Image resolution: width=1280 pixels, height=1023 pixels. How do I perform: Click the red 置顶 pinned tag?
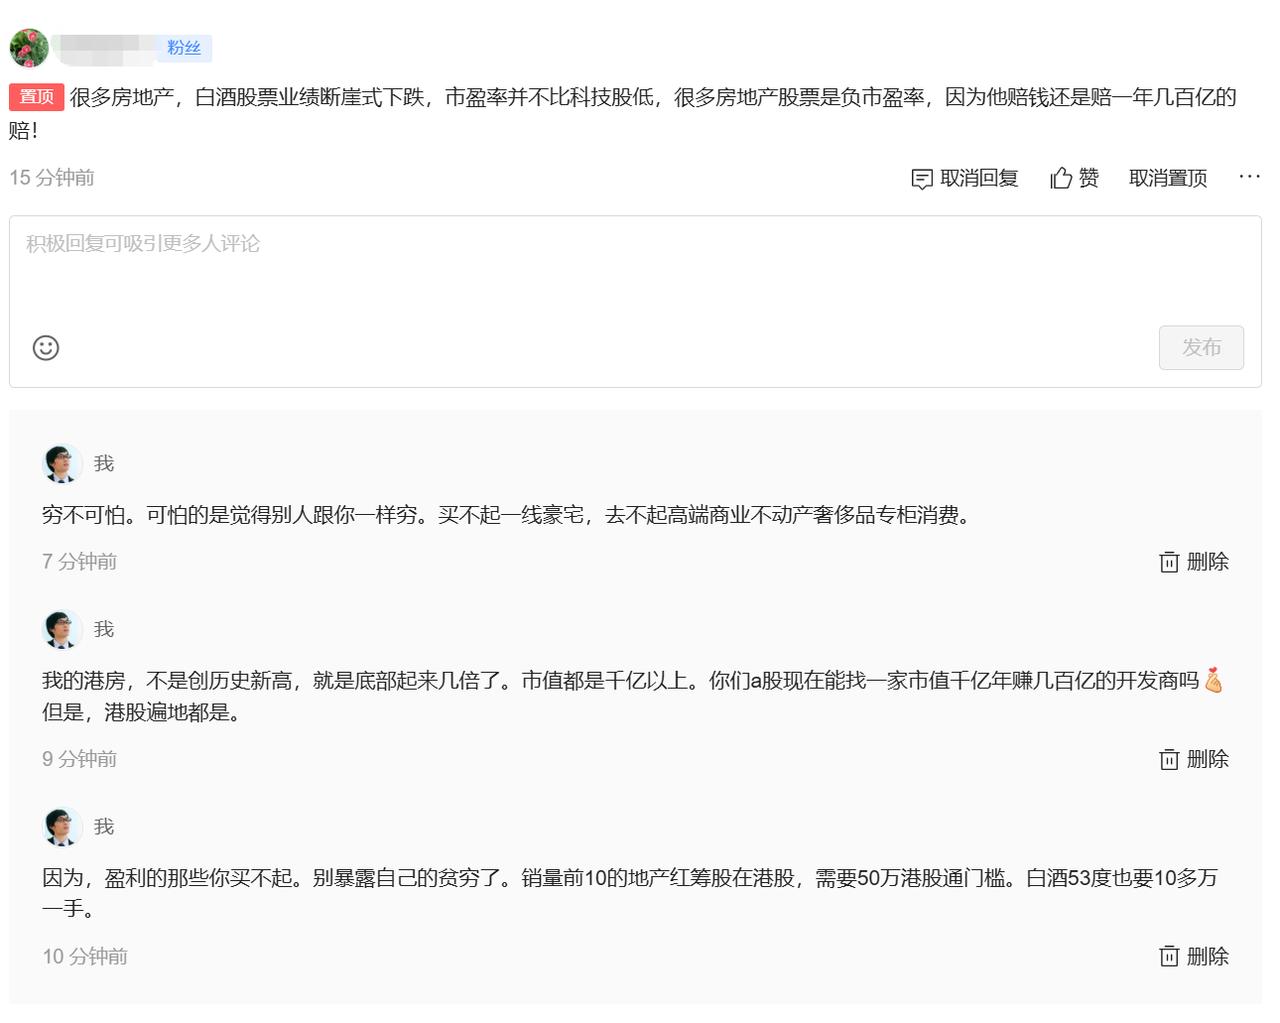point(37,97)
